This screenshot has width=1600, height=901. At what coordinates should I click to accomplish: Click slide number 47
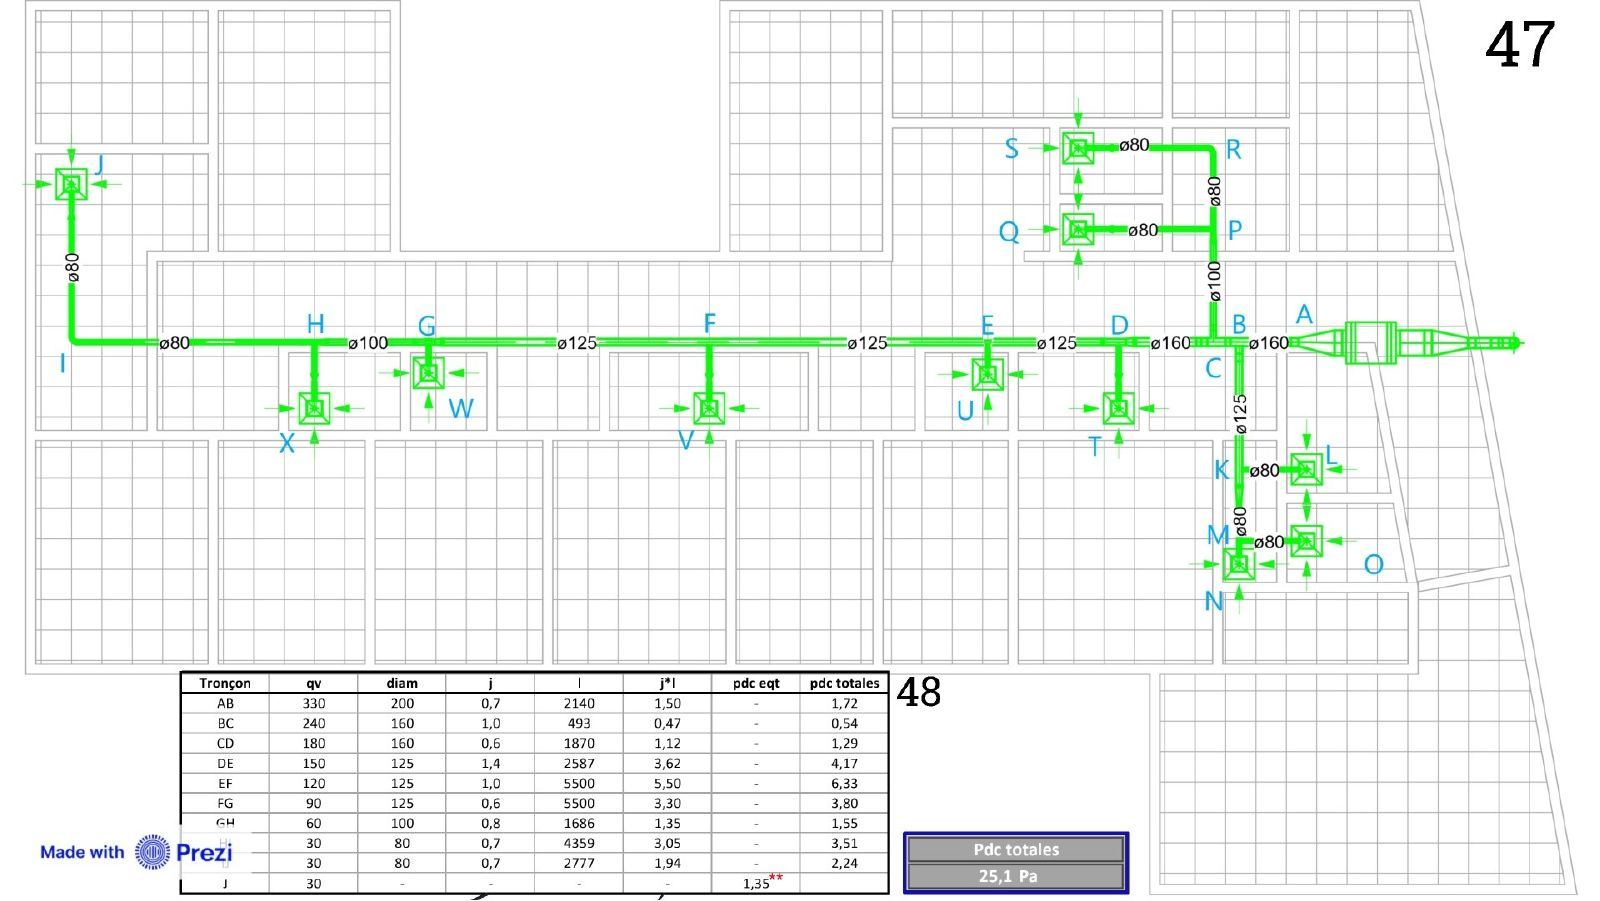(1520, 45)
